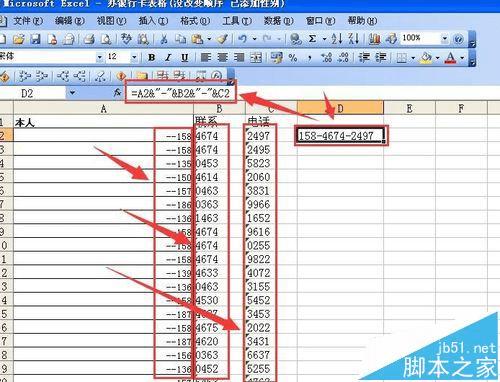This screenshot has width=500, height=382.
Task: Expand the font name dropdown
Action: [x=99, y=58]
